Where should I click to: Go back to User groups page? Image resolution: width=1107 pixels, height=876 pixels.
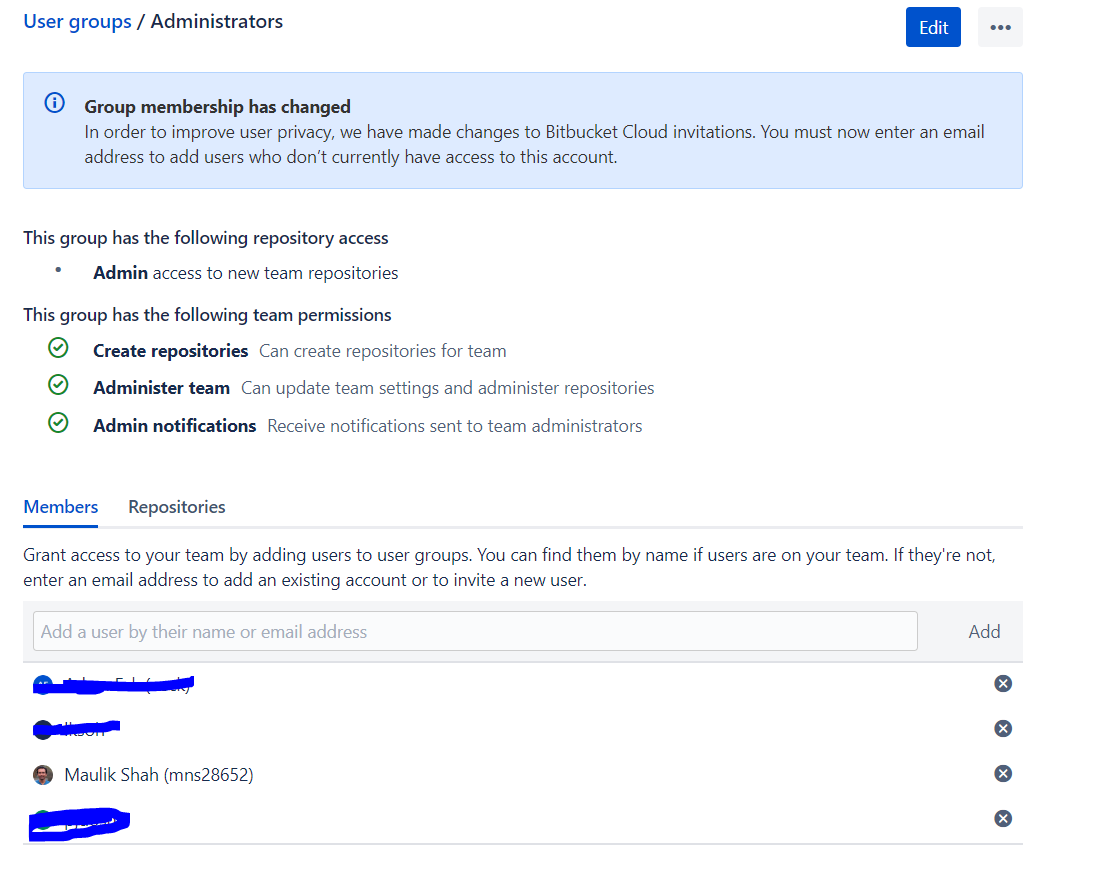(x=78, y=21)
